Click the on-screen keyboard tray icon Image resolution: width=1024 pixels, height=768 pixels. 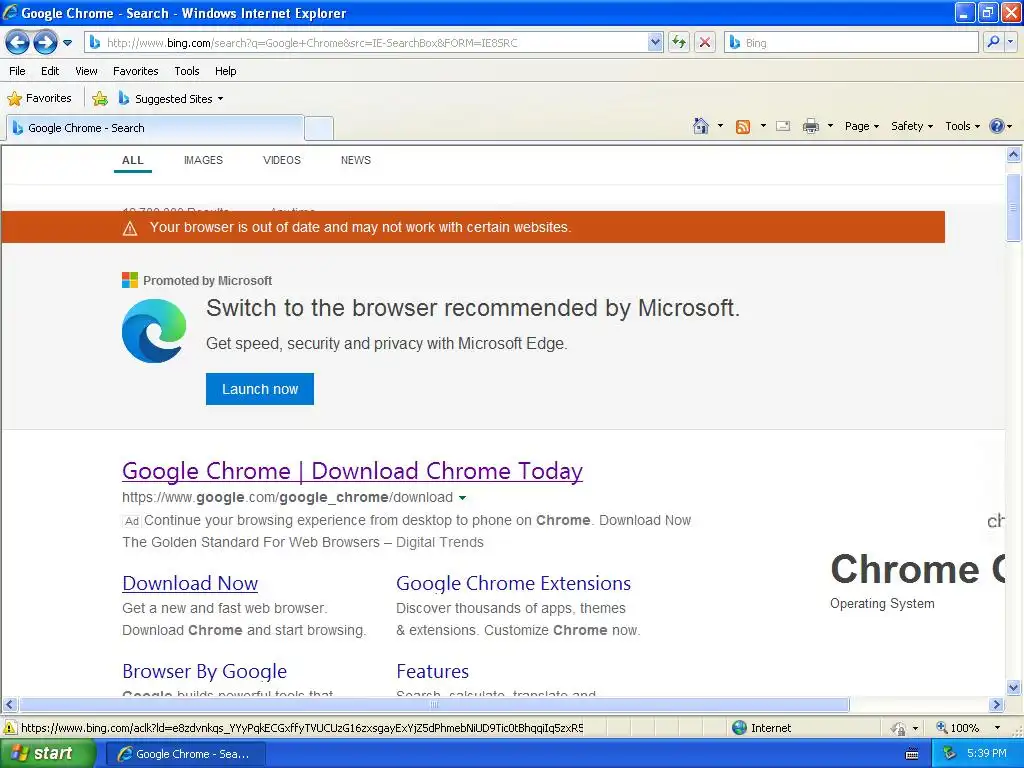(x=912, y=754)
